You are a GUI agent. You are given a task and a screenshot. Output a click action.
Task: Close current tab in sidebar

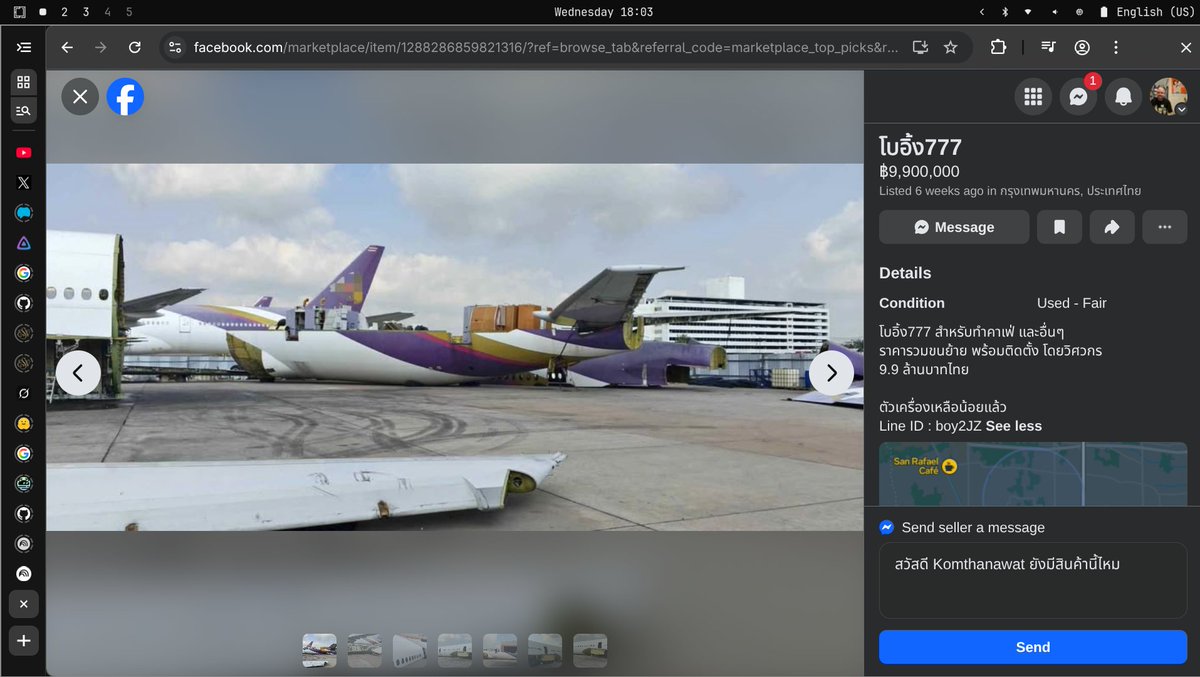(24, 604)
